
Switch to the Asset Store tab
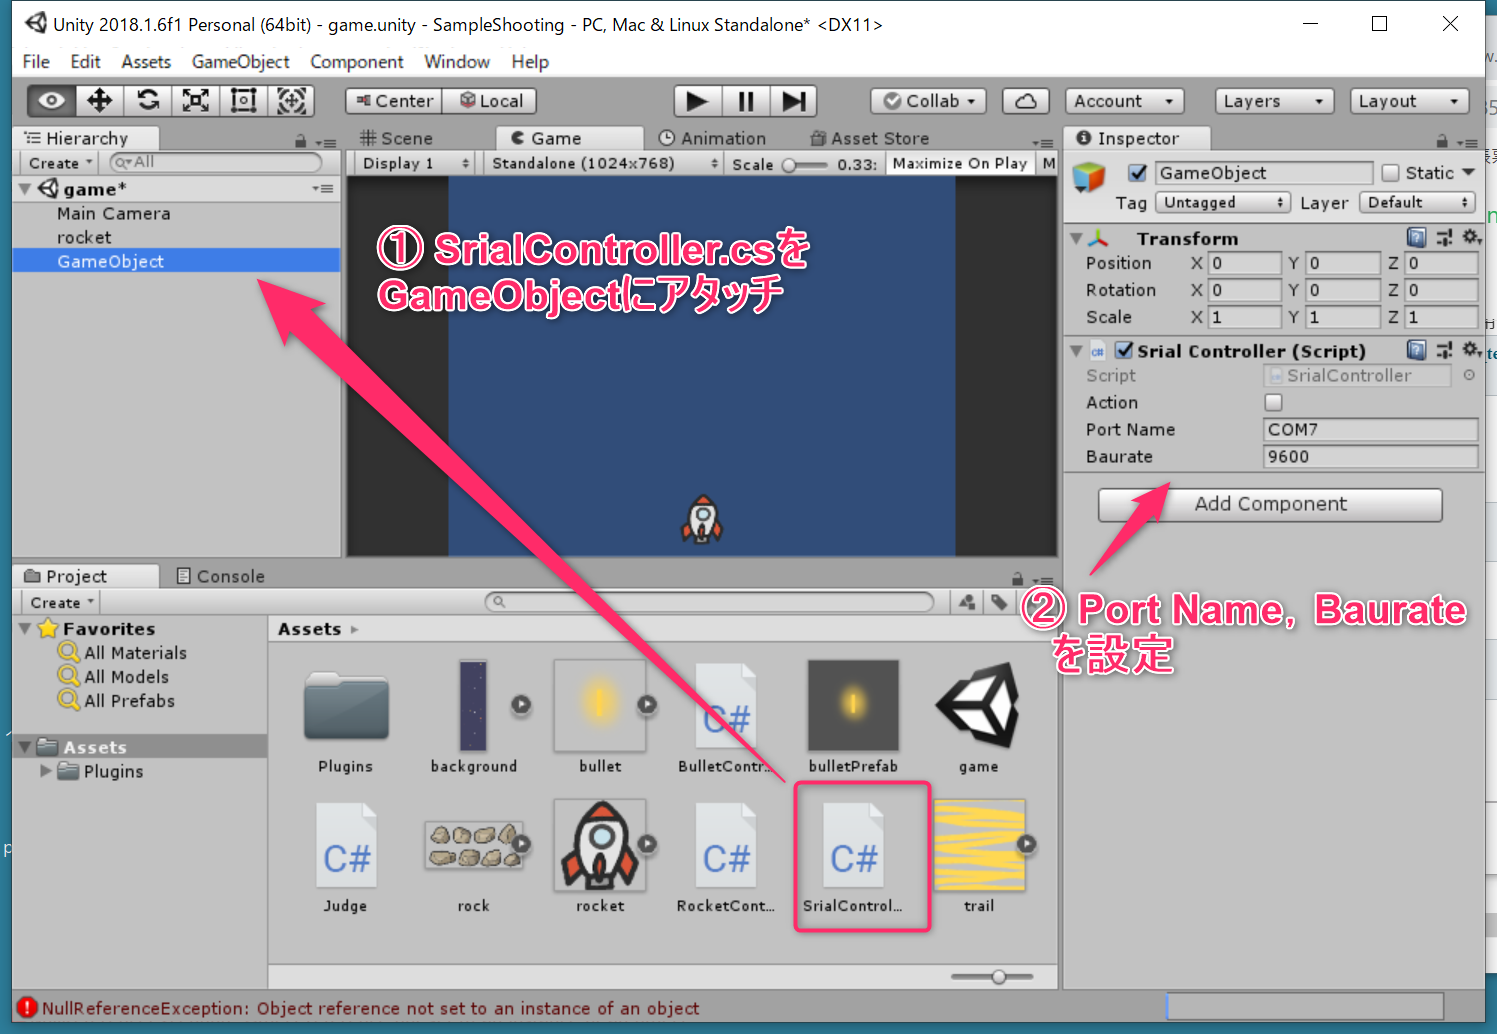tap(870, 138)
